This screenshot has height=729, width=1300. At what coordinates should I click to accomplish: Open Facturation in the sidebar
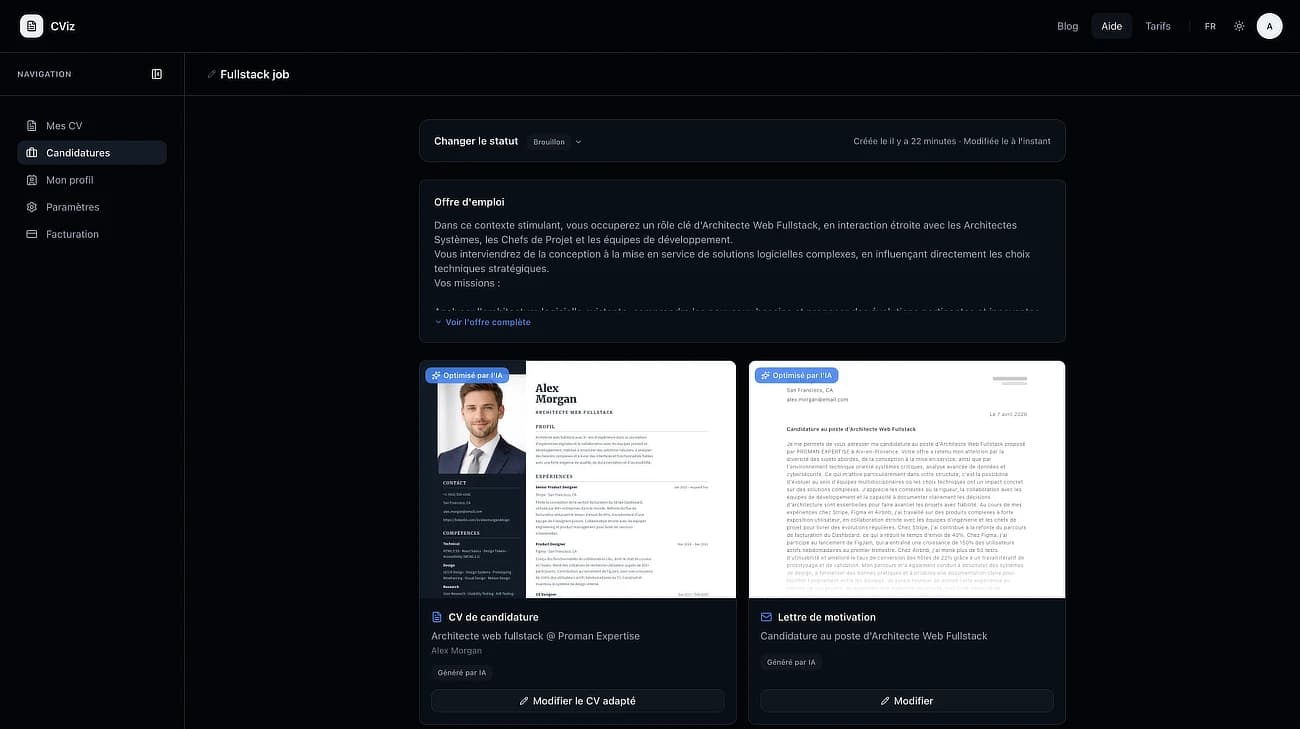tap(92, 234)
